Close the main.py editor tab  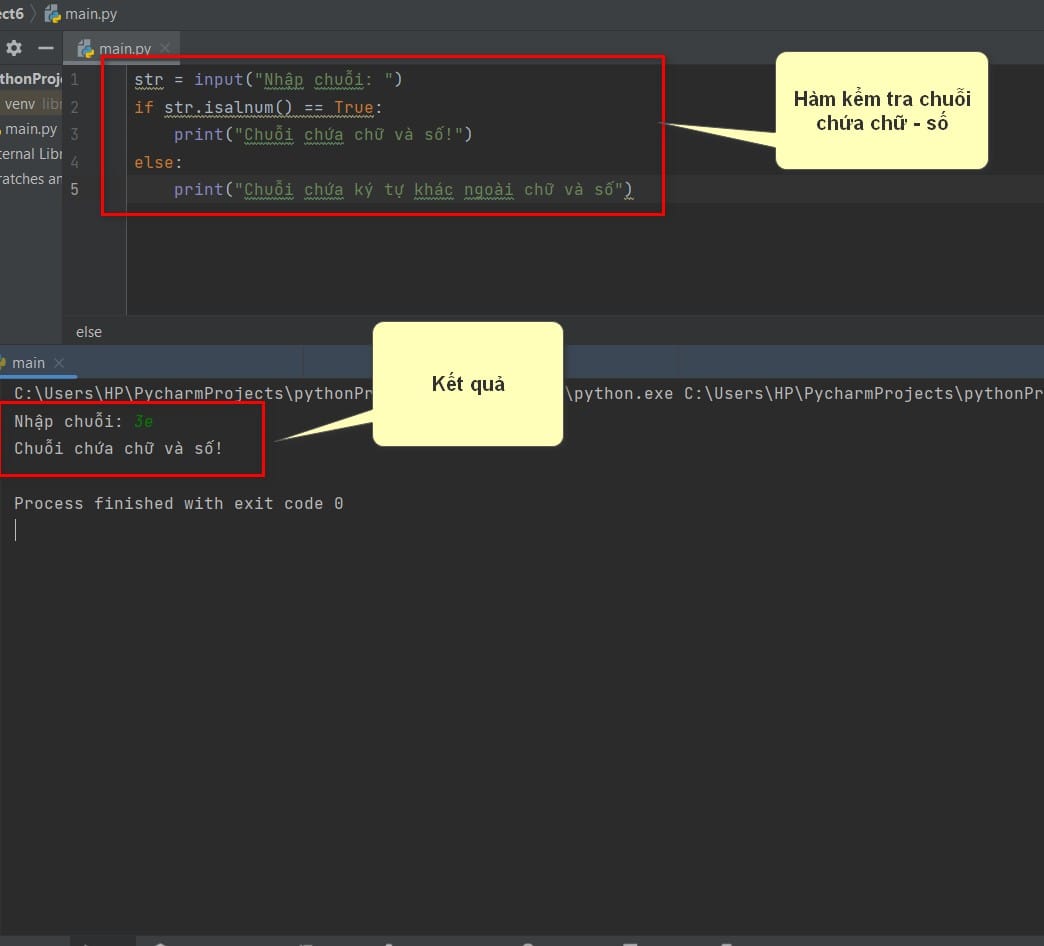click(x=165, y=48)
